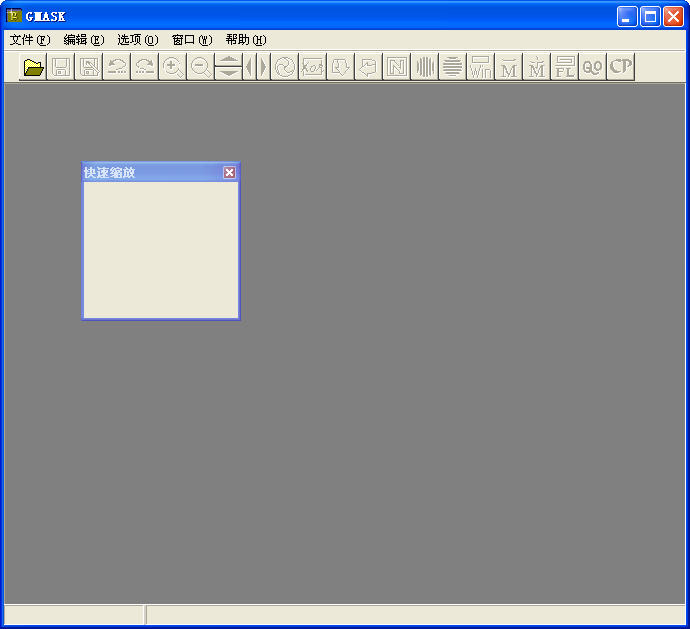Click the N negative mask icon
The height and width of the screenshot is (629, 690).
(x=397, y=67)
